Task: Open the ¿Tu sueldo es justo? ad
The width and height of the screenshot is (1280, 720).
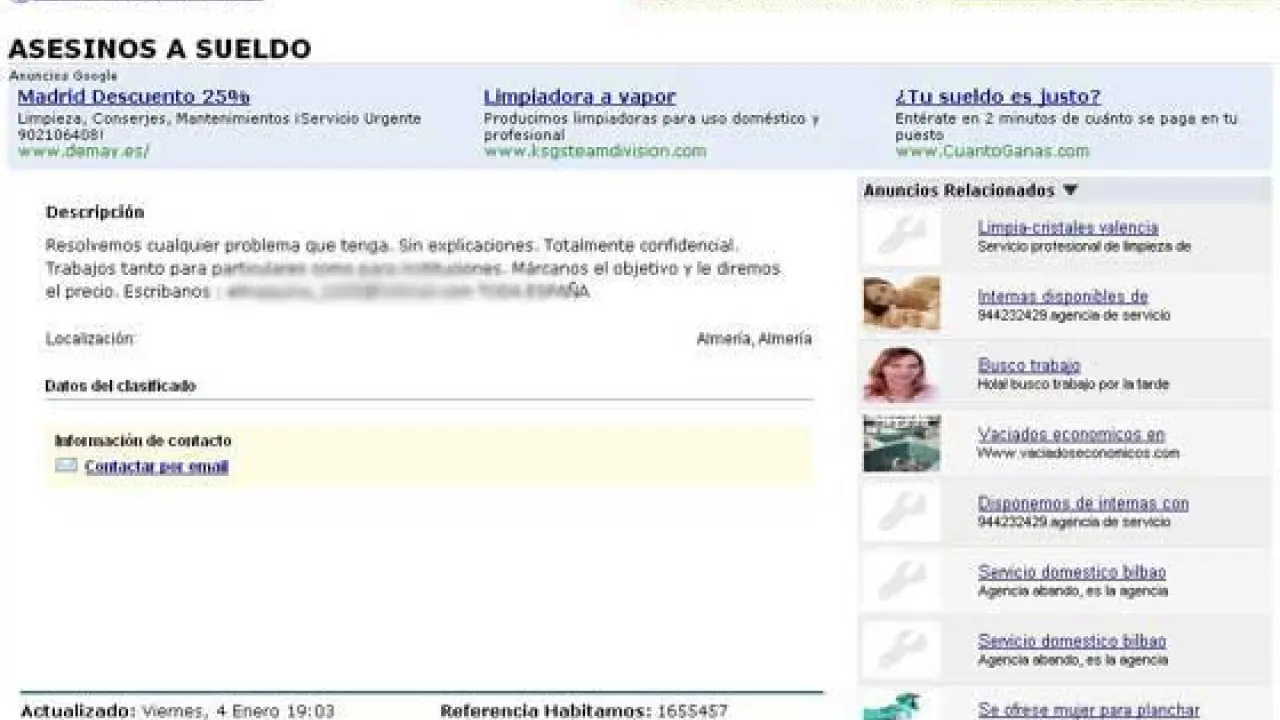Action: click(997, 97)
